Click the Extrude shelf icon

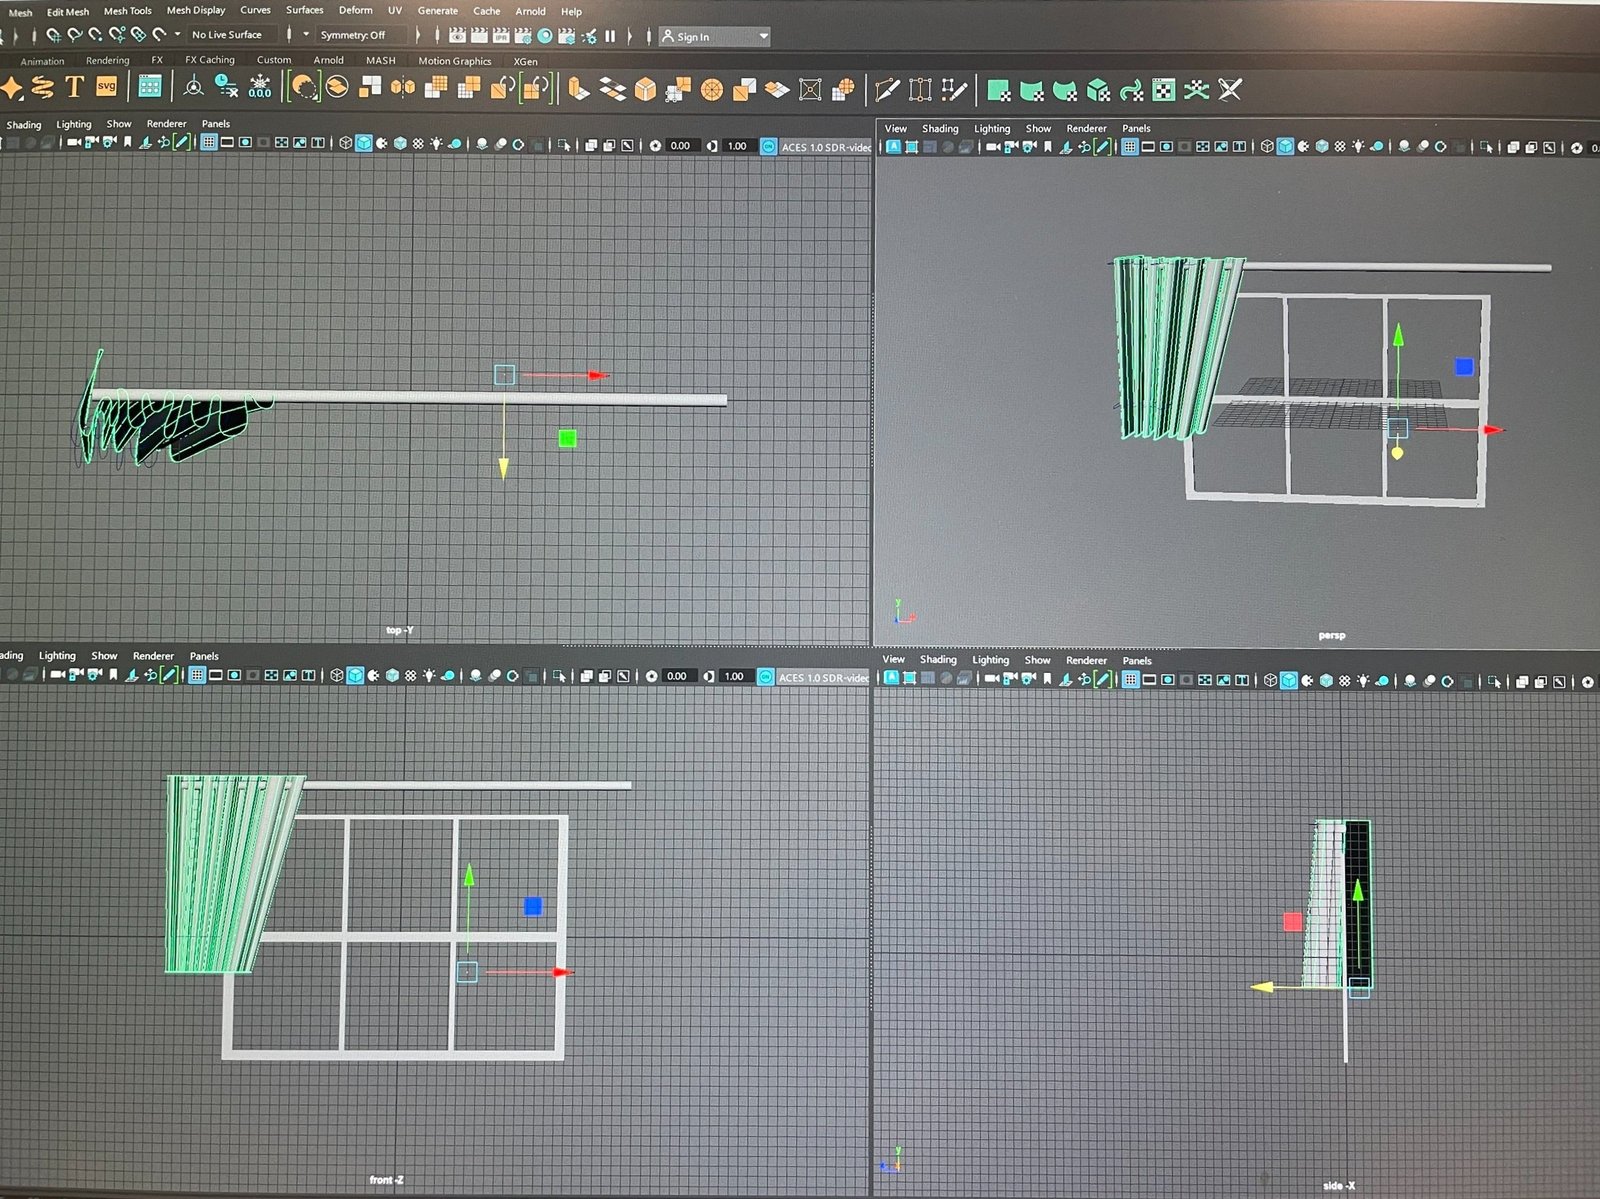tap(578, 89)
